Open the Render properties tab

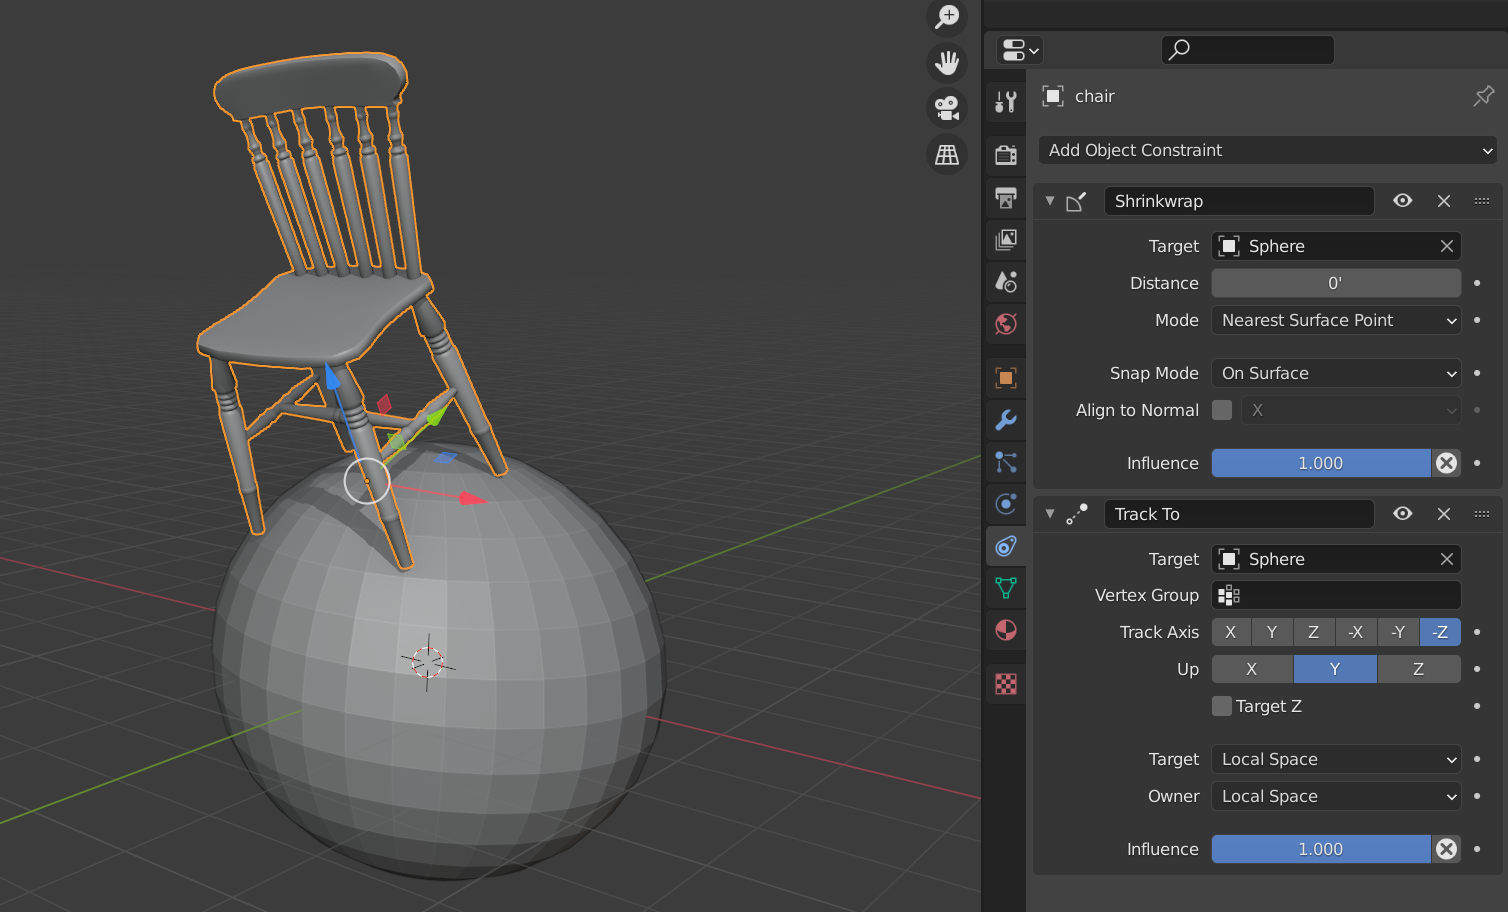pos(1006,155)
